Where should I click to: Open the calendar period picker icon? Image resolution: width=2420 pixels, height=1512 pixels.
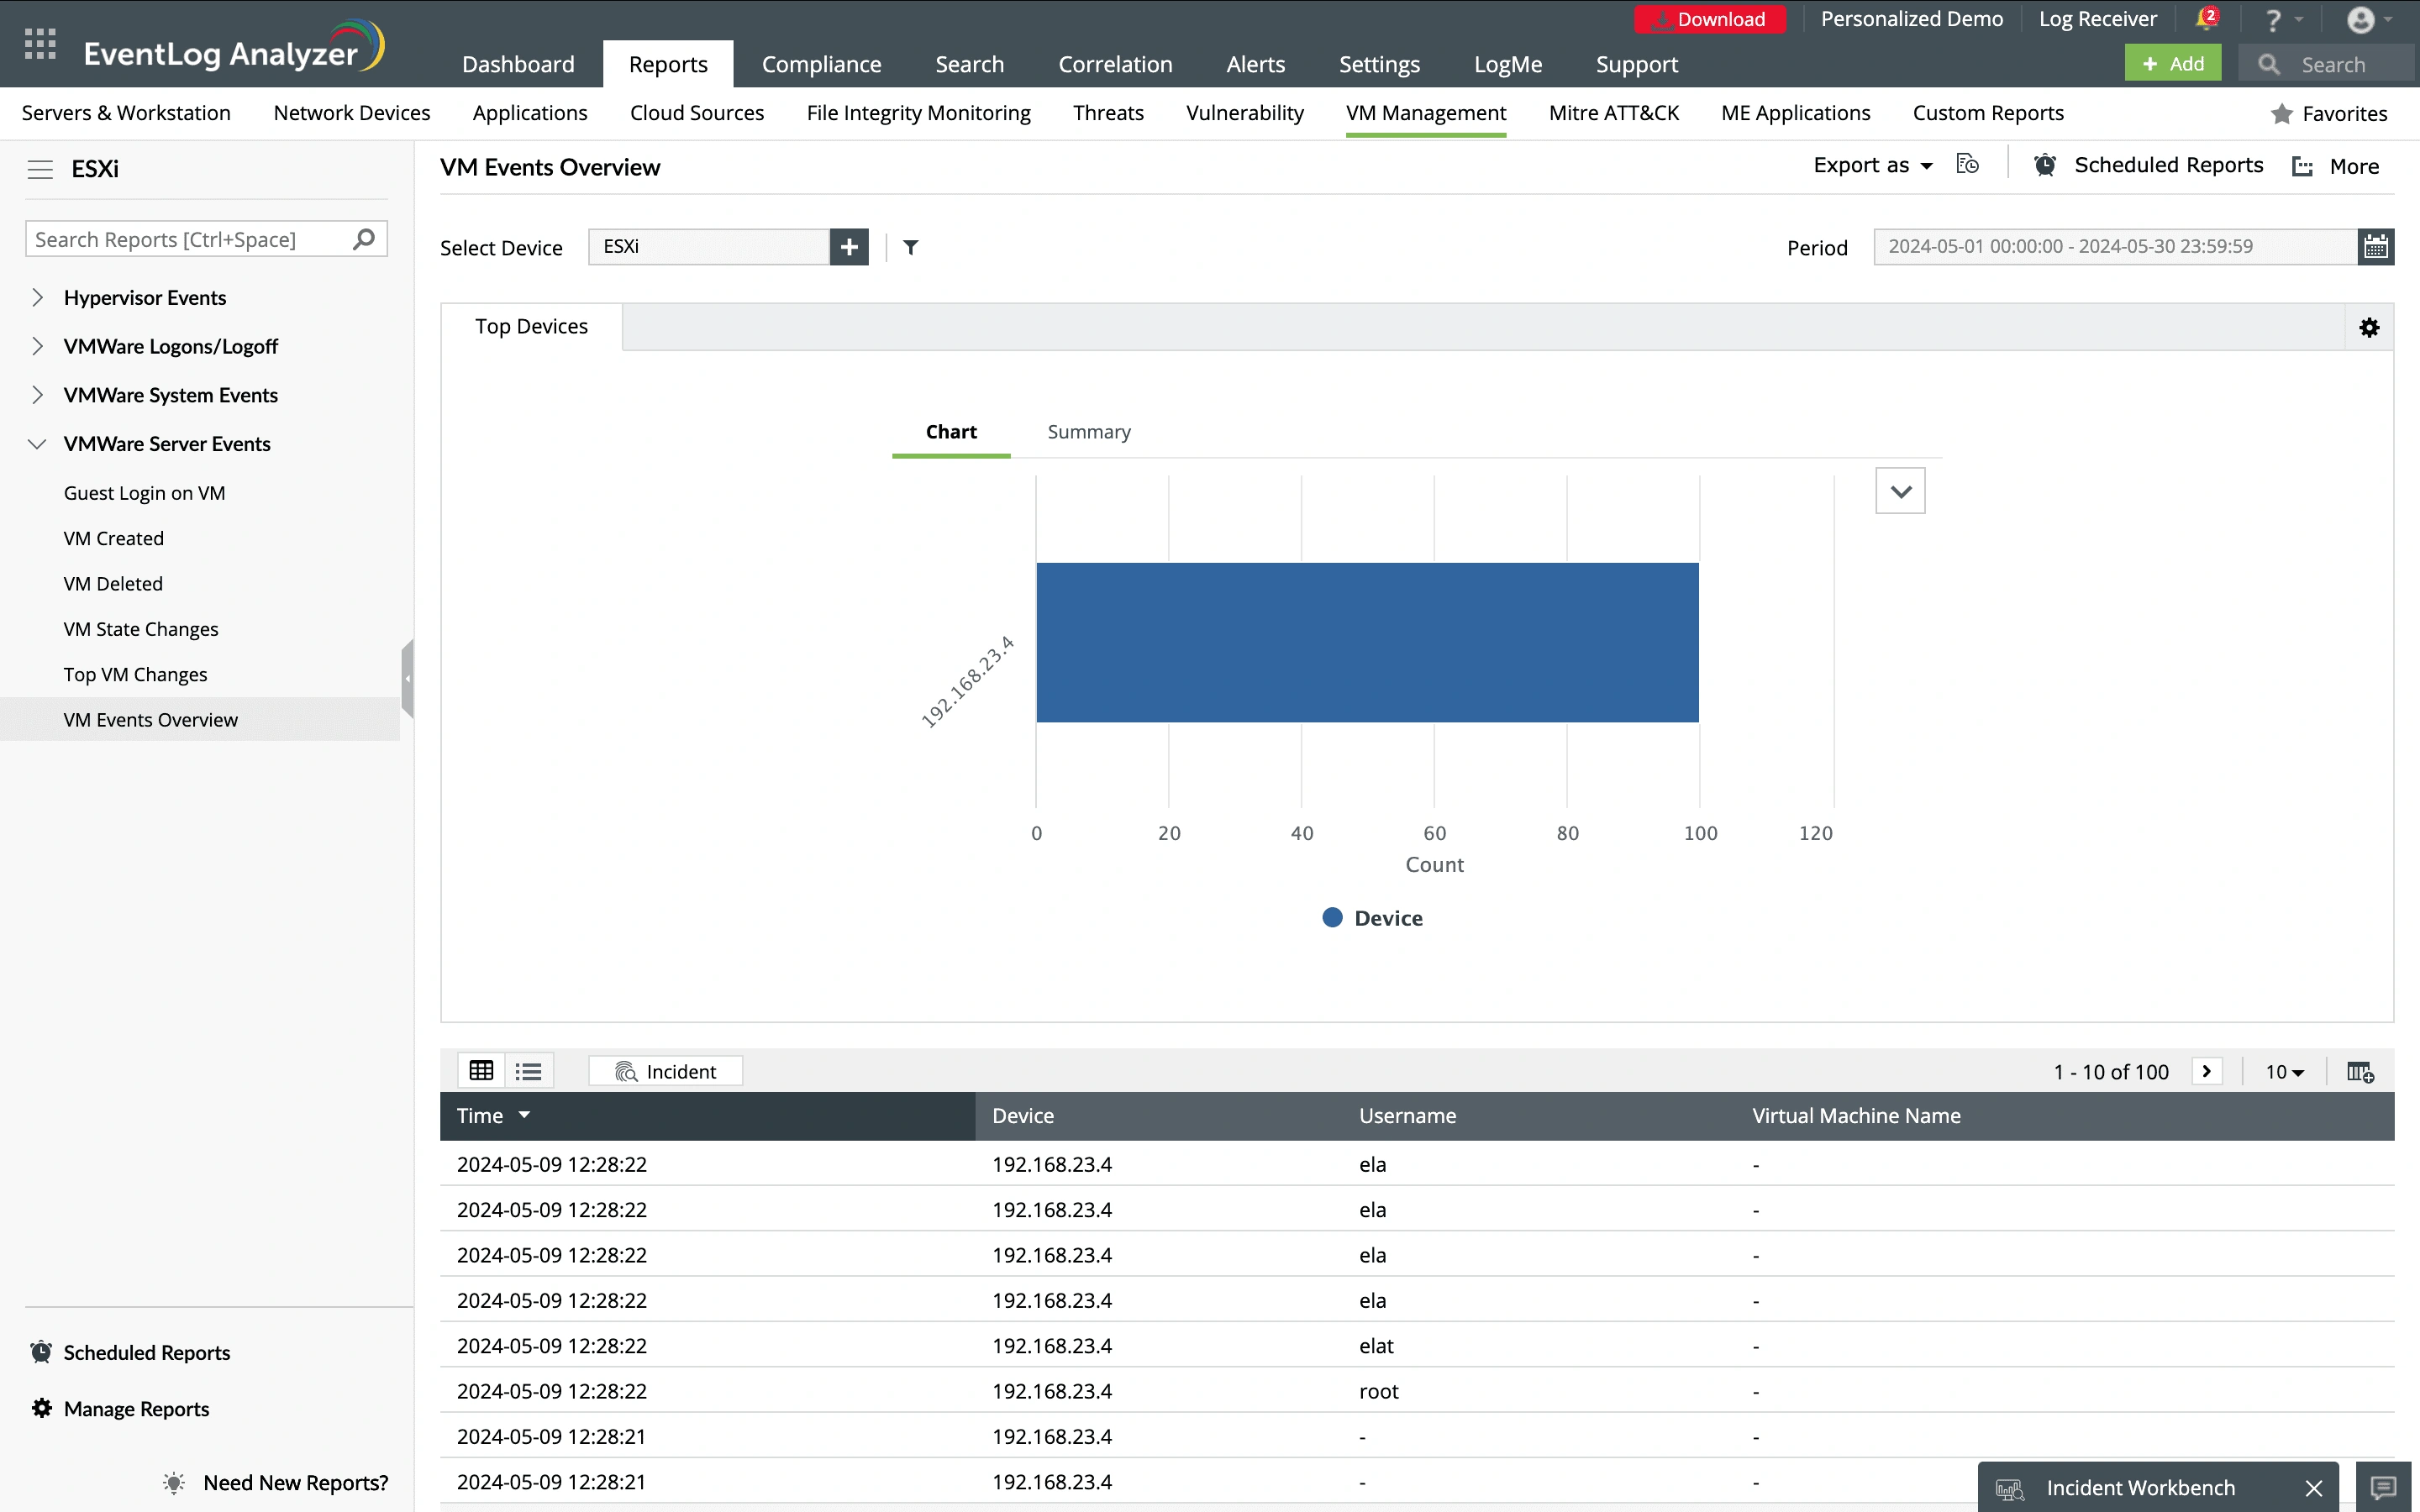point(2375,246)
